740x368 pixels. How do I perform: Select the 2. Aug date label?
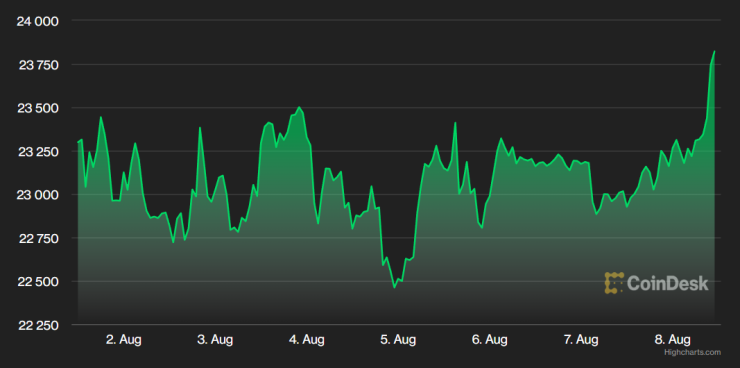[124, 339]
